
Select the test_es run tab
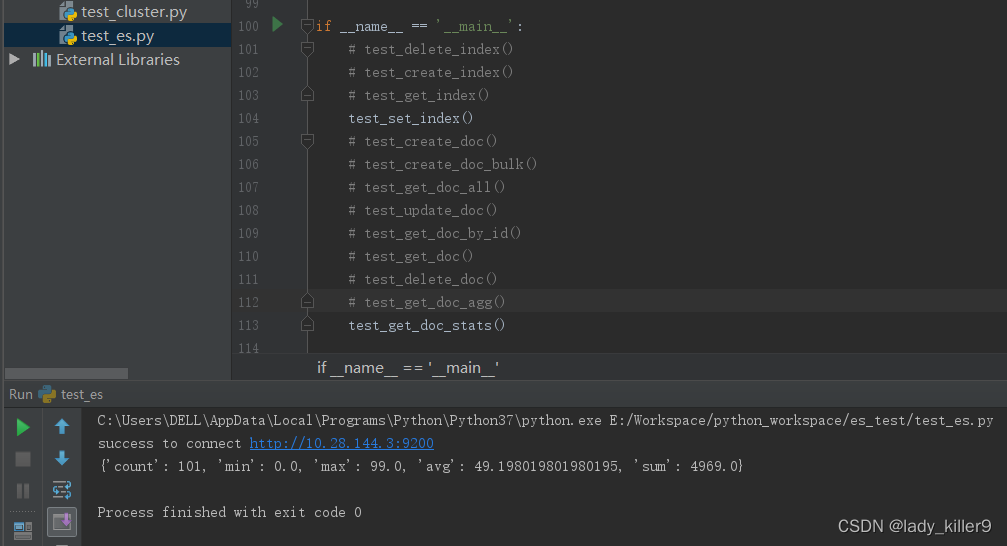click(x=82, y=394)
